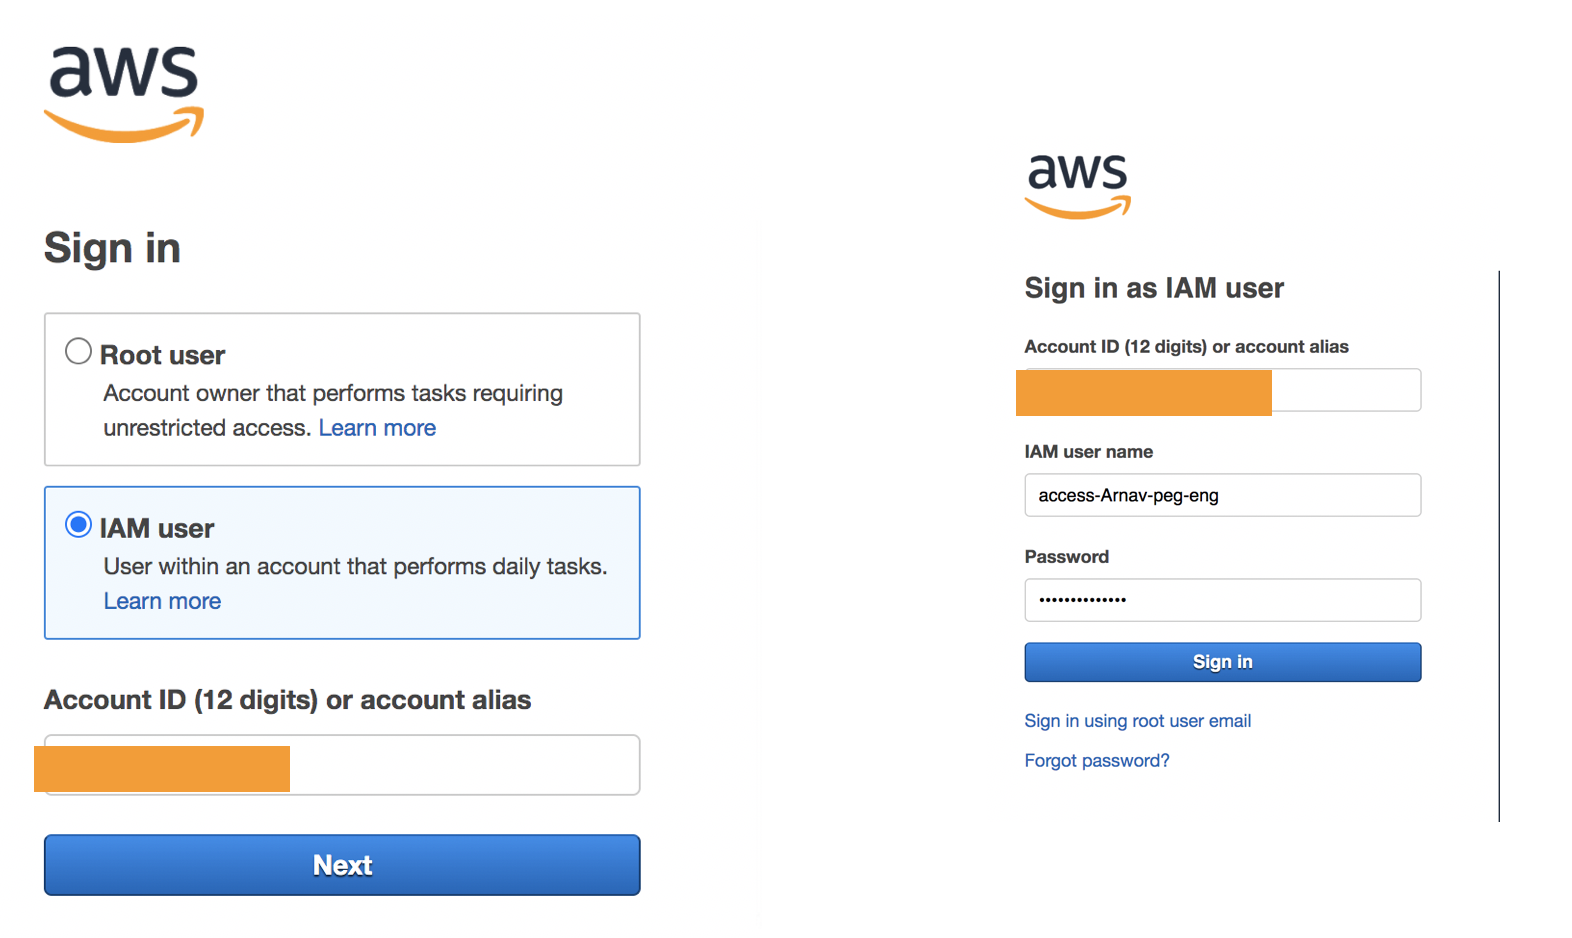Open Learn more about IAM user tasks
This screenshot has height=938, width=1572.
coord(161,600)
